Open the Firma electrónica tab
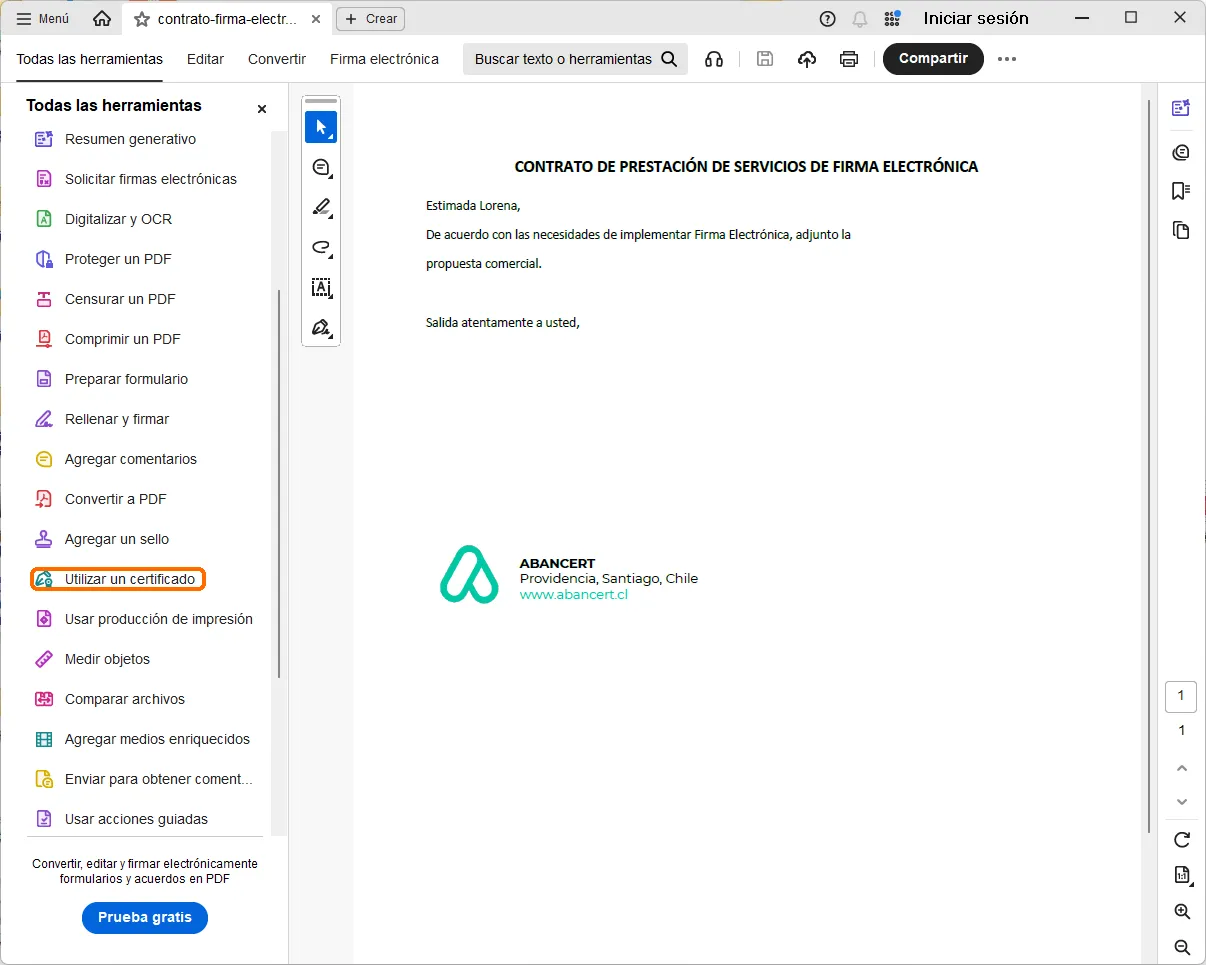 pos(384,59)
